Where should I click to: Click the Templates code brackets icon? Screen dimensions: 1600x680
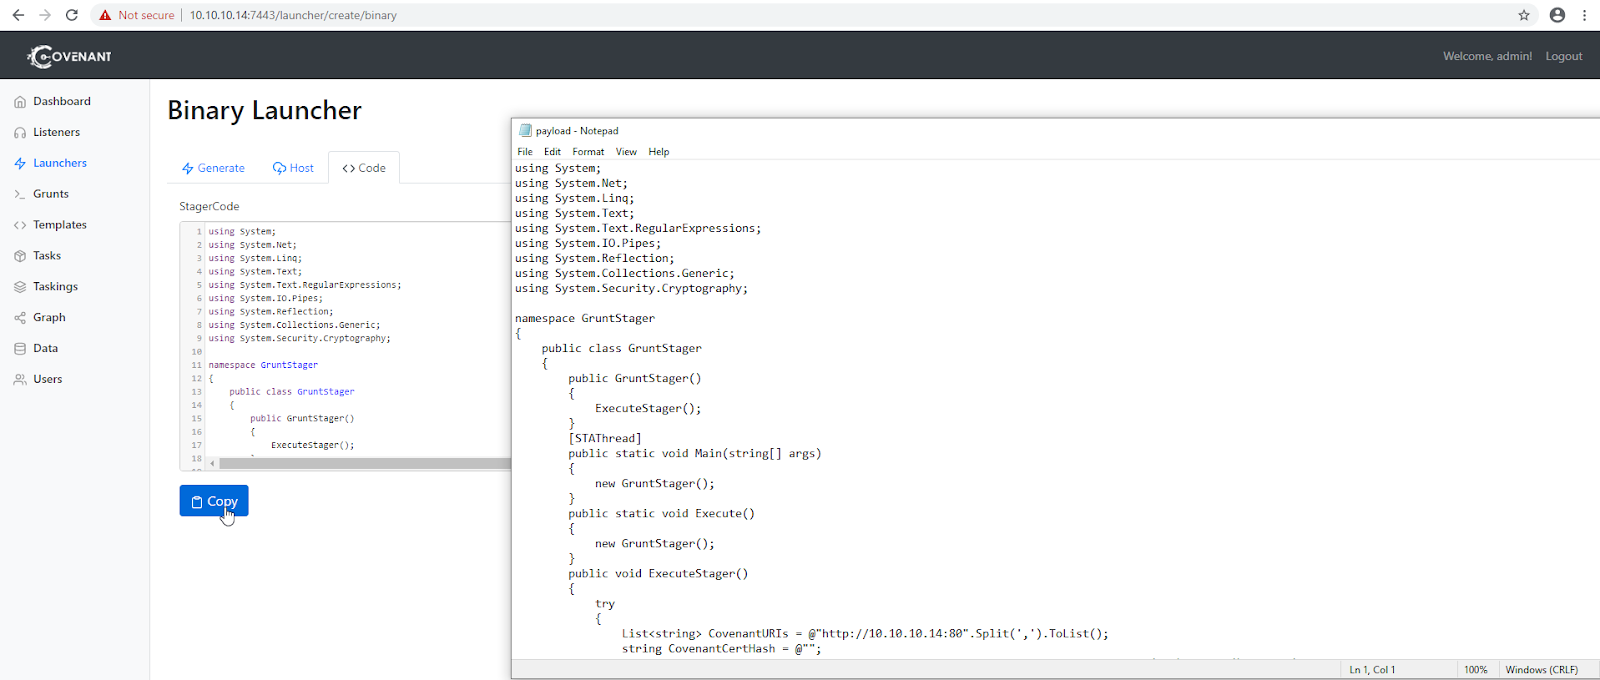pos(20,225)
